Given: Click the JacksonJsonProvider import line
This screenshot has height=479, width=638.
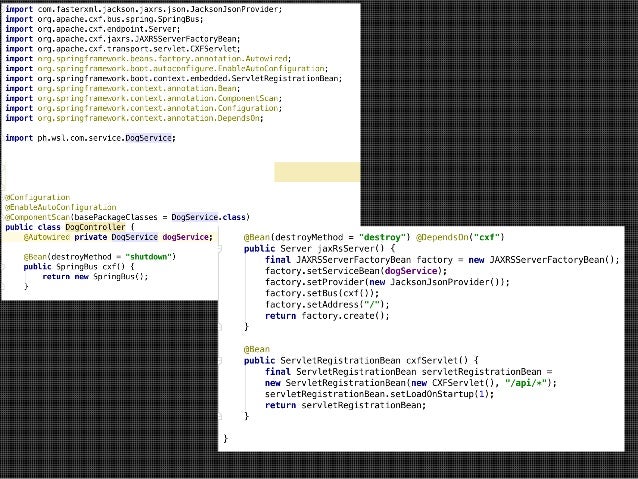Looking at the screenshot, I should 144,9.
